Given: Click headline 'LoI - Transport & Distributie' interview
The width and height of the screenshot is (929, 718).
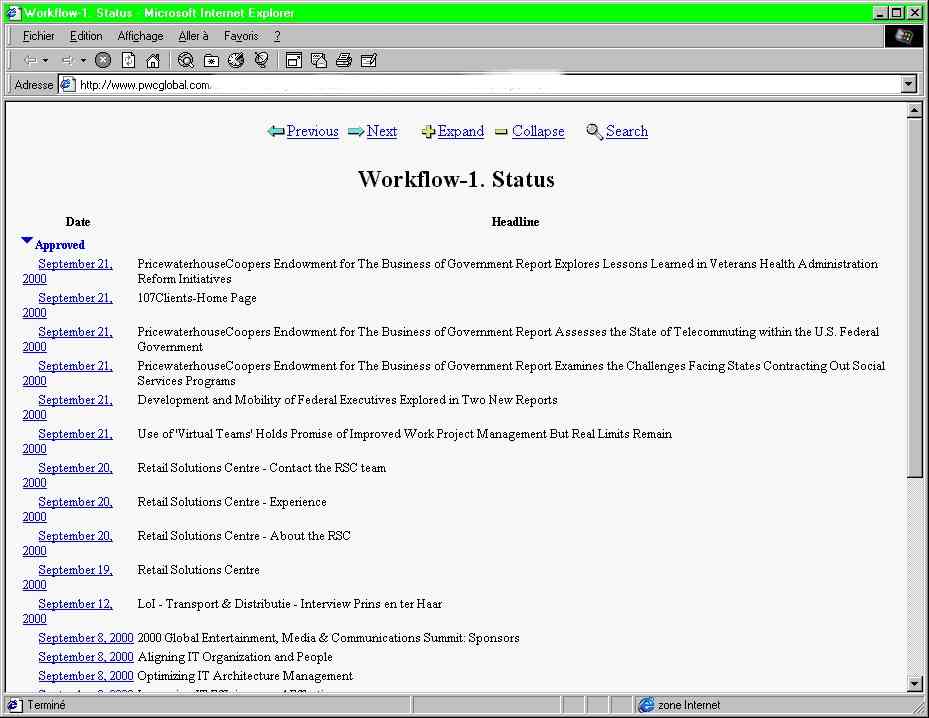Looking at the screenshot, I should tap(290, 604).
